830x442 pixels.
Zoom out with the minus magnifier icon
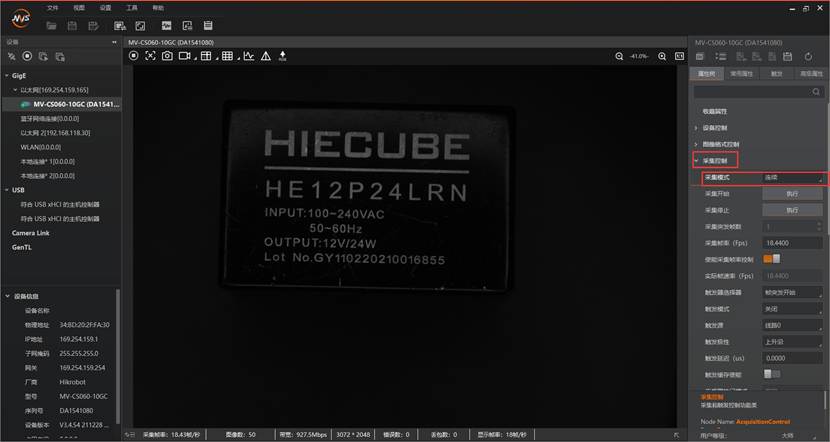pyautogui.click(x=619, y=56)
